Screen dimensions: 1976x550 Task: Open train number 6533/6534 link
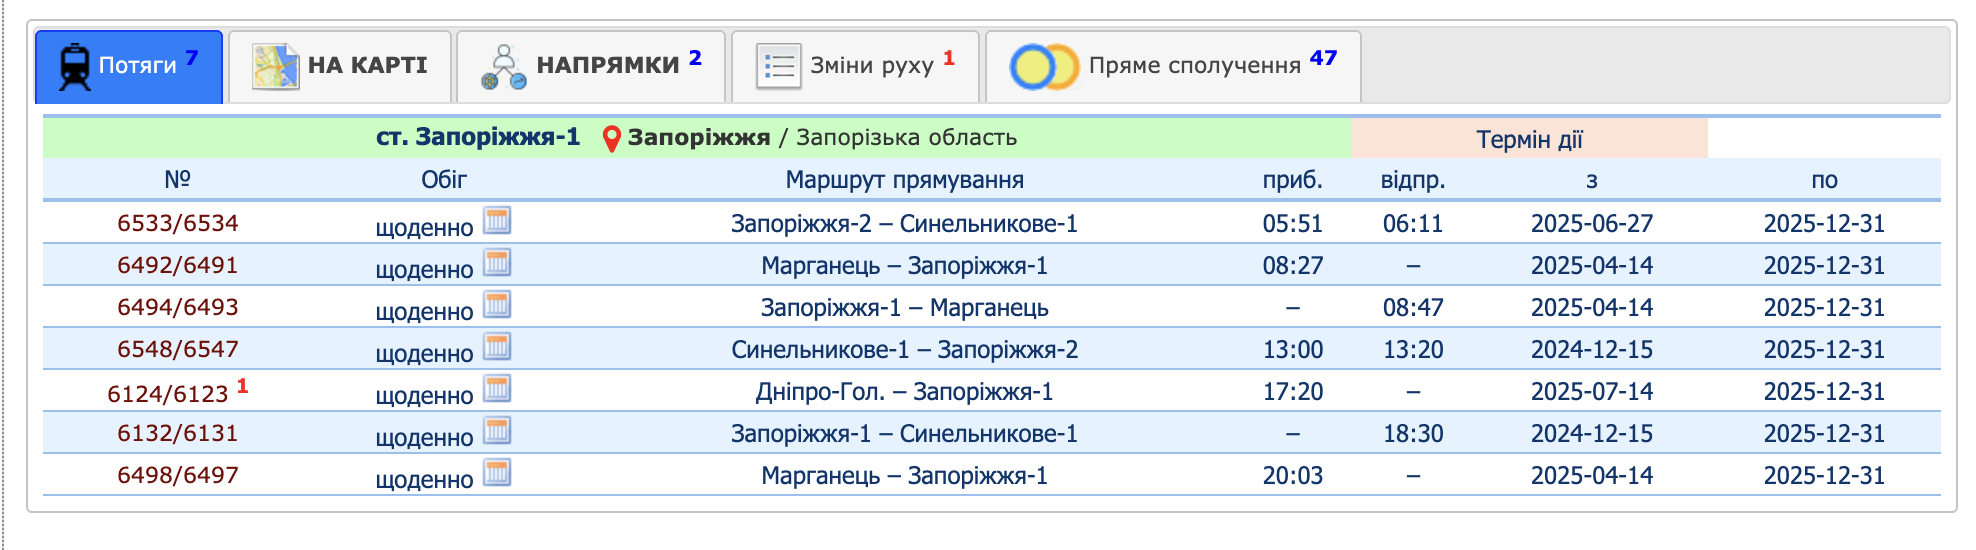178,223
